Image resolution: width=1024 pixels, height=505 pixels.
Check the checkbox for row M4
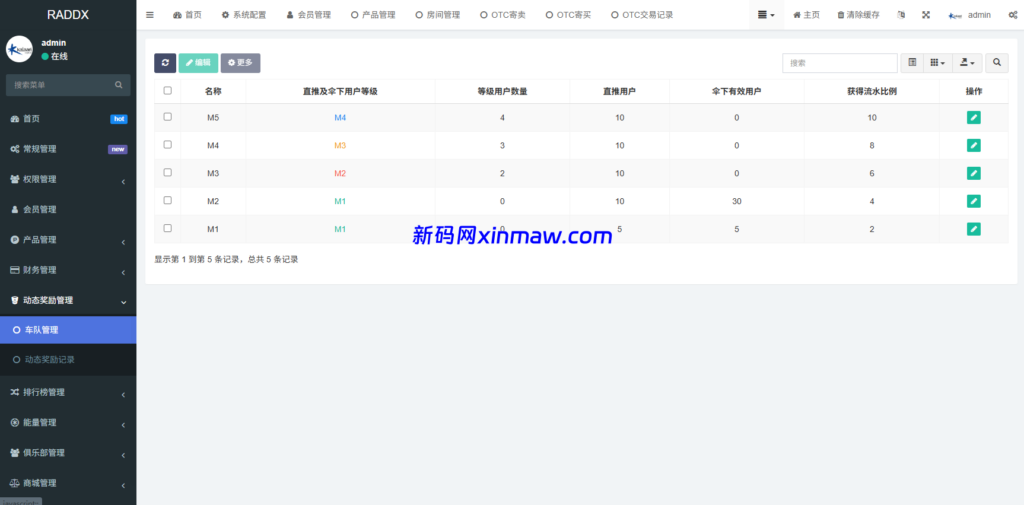point(168,144)
